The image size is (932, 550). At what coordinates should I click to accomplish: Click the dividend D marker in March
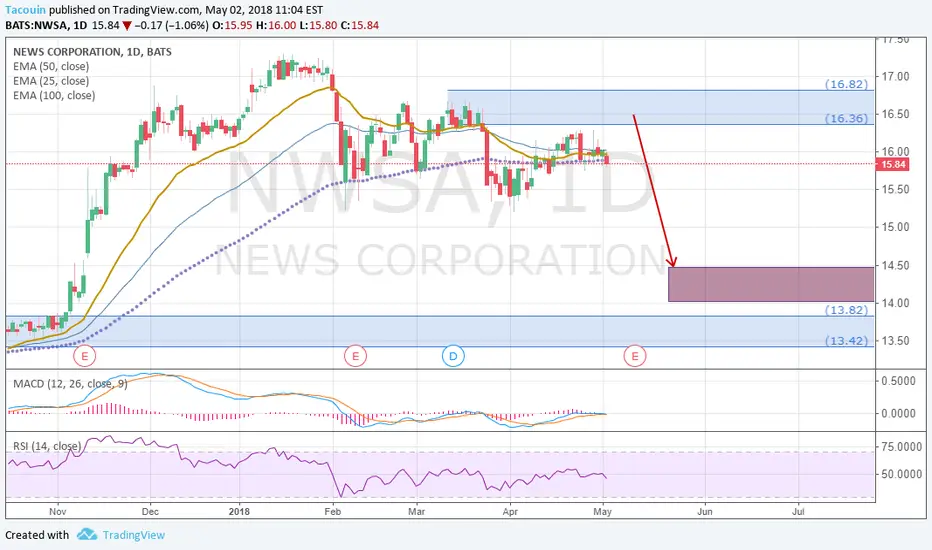(453, 356)
